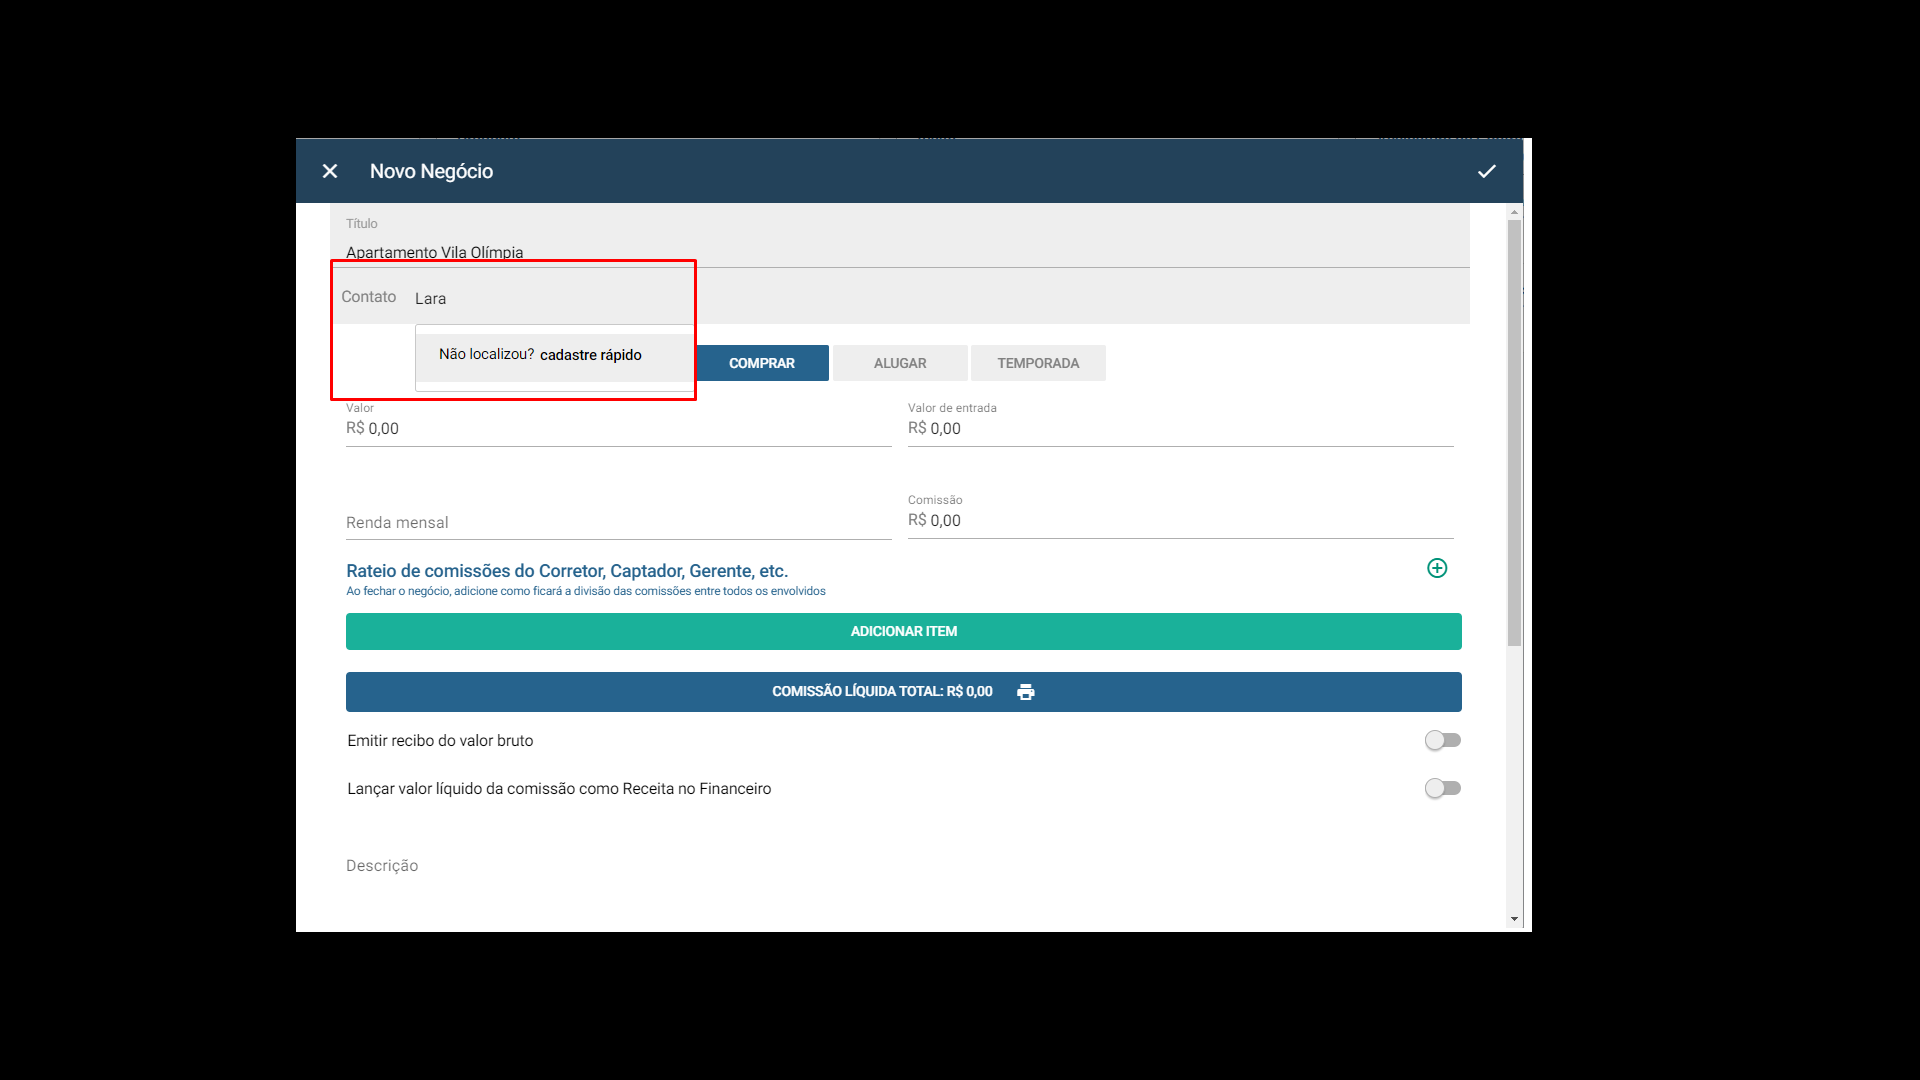Click the printer icon in commission bar
Screen dimensions: 1920x1080
pos(1026,692)
